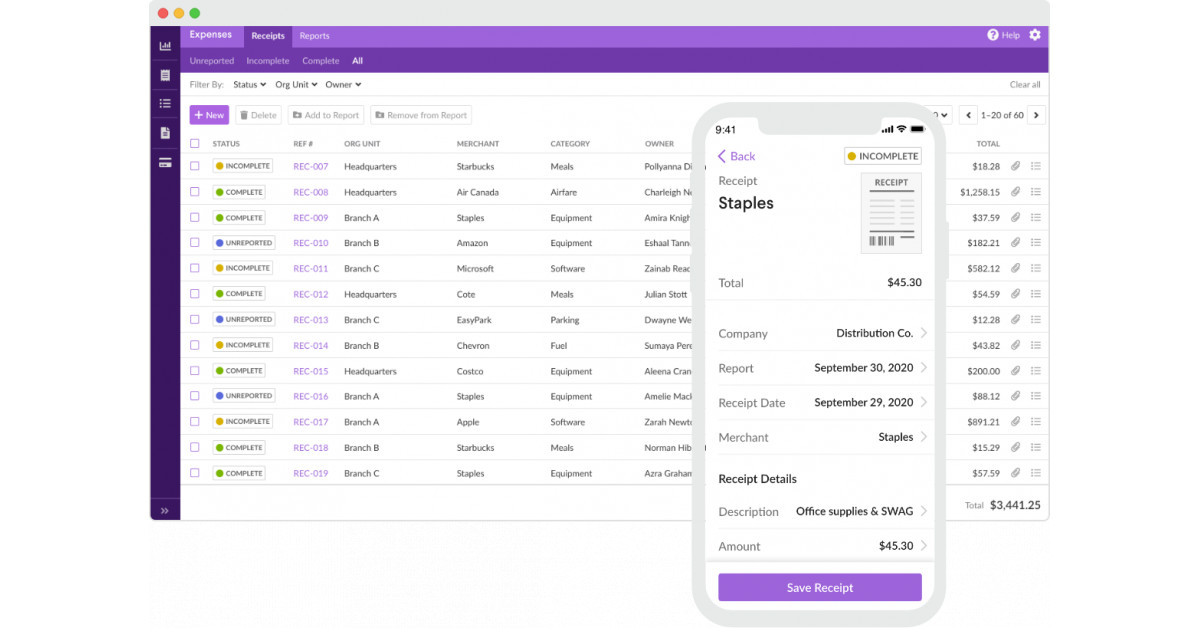This screenshot has height=628, width=1200.
Task: Open the Help link in top bar
Action: click(1004, 35)
